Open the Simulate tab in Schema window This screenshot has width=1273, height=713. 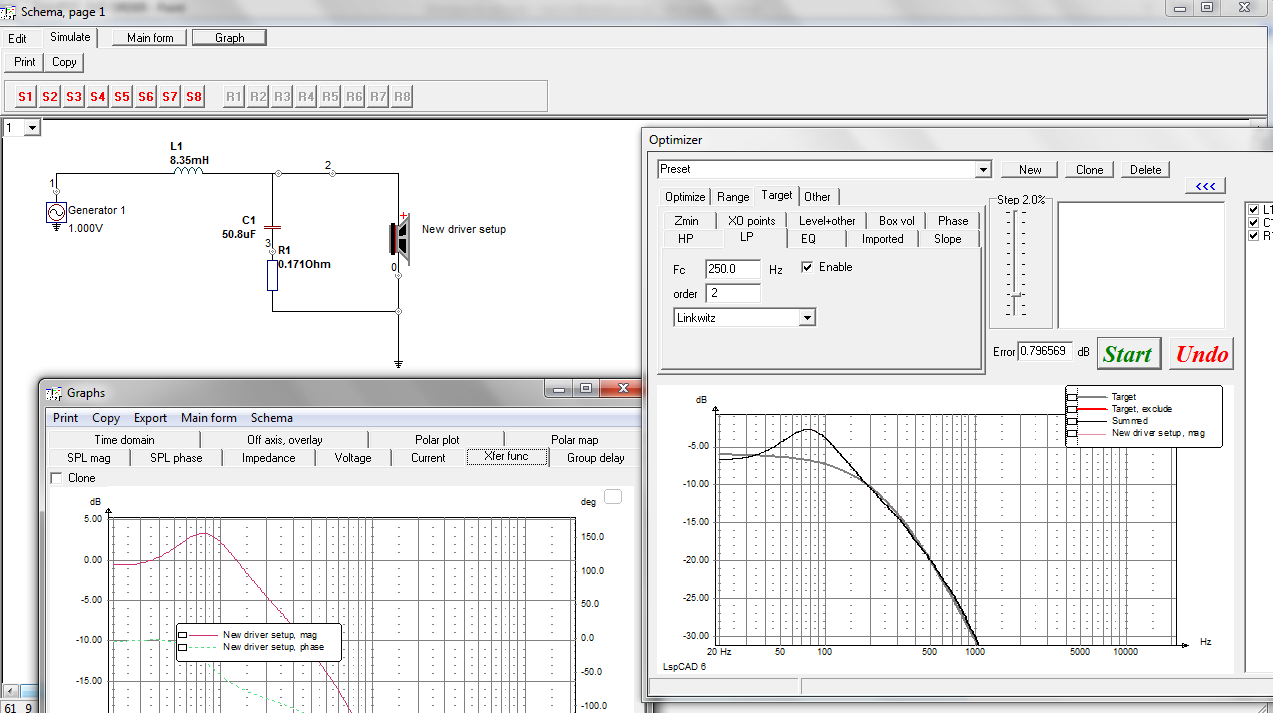click(x=70, y=37)
